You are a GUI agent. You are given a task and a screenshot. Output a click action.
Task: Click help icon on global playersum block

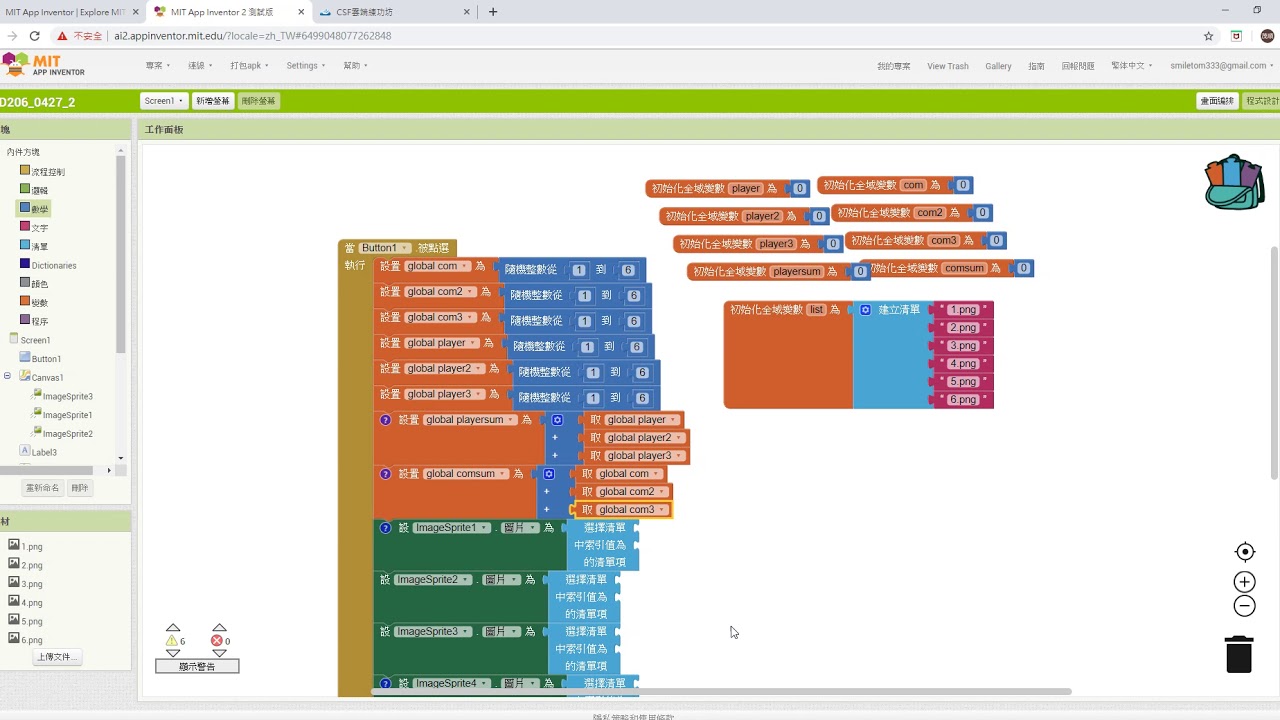[385, 420]
